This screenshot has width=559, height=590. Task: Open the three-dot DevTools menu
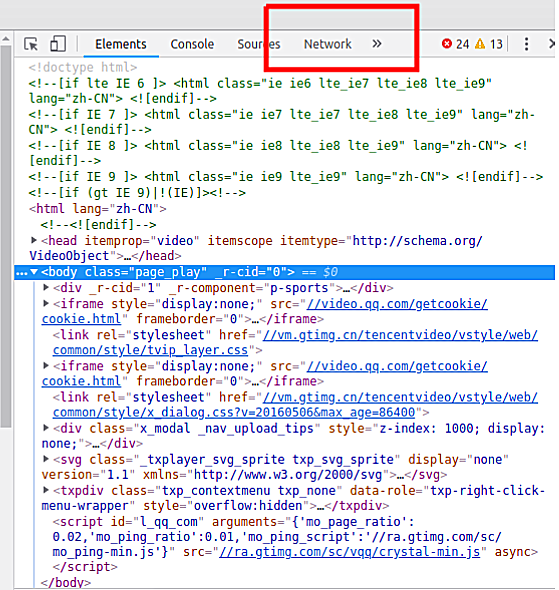(526, 44)
